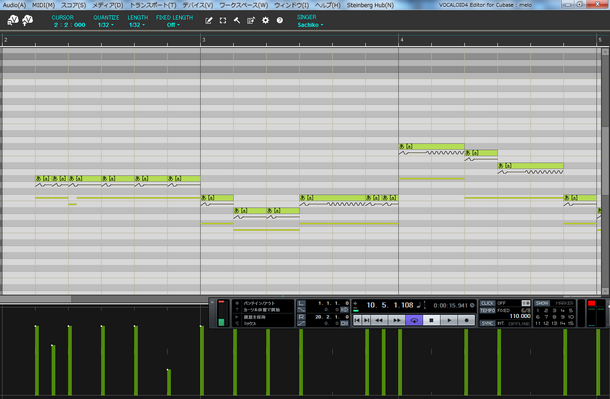Image resolution: width=610 pixels, height=399 pixels.
Task: Click the punch-in icon below L
Action: pos(301,310)
